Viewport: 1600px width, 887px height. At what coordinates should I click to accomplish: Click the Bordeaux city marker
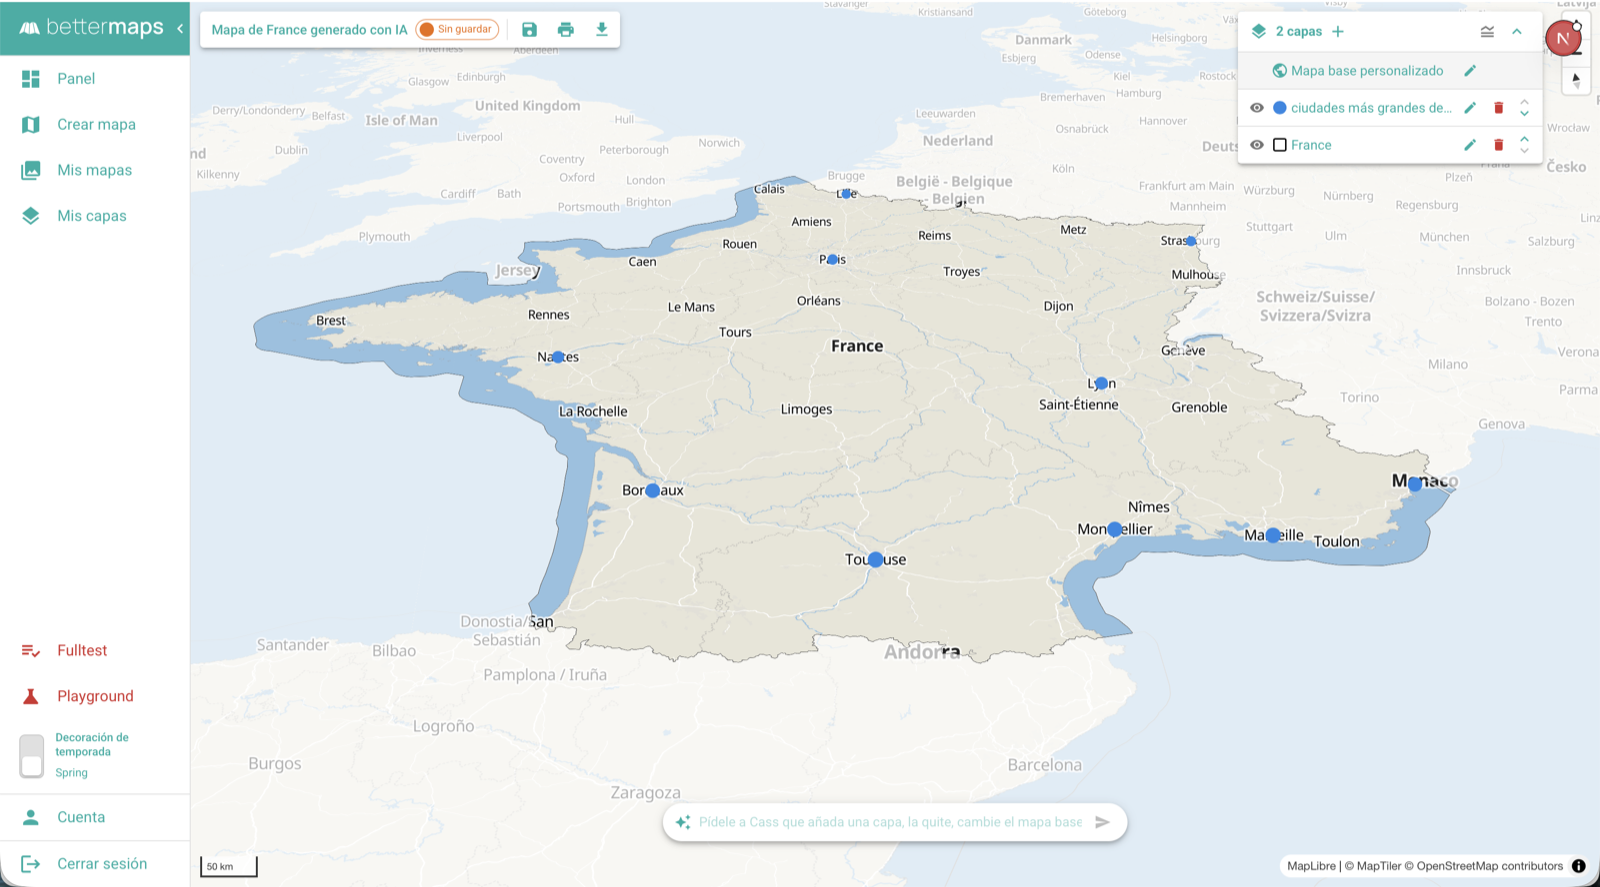tap(653, 491)
